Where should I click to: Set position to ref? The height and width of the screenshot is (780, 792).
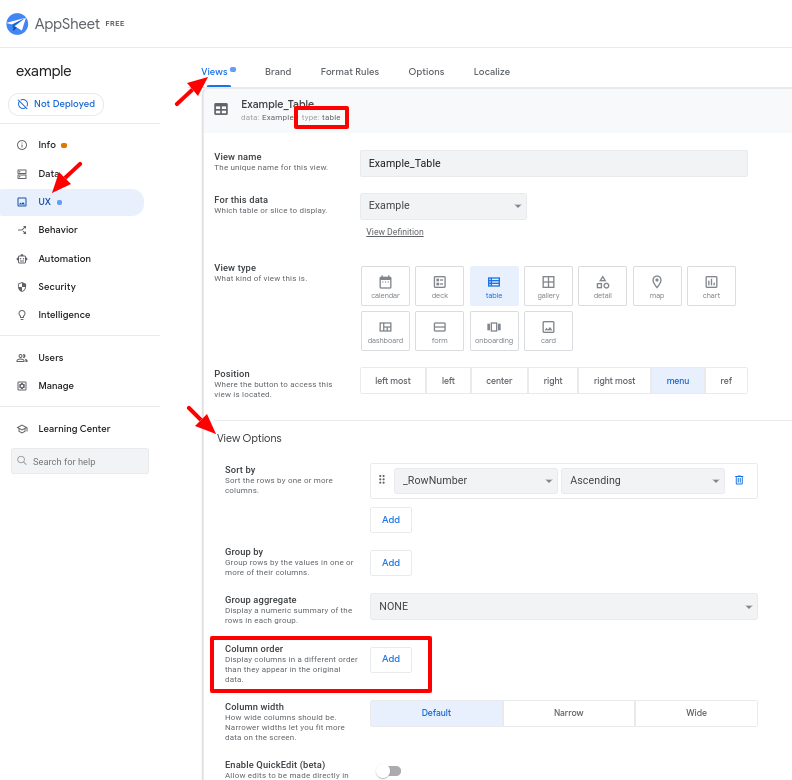coord(726,380)
